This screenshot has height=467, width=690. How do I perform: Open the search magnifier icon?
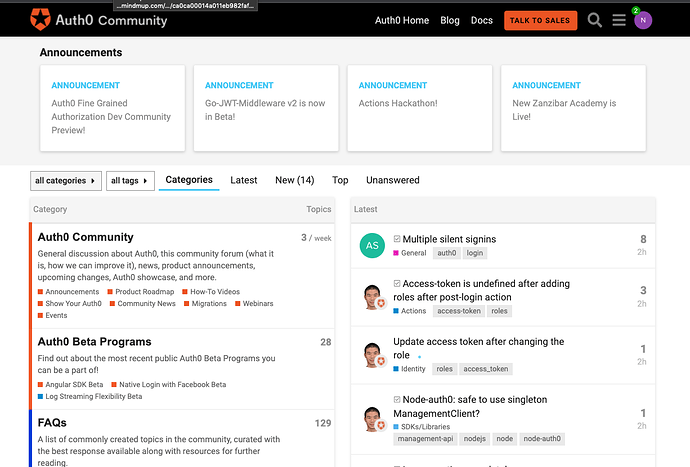(x=595, y=20)
